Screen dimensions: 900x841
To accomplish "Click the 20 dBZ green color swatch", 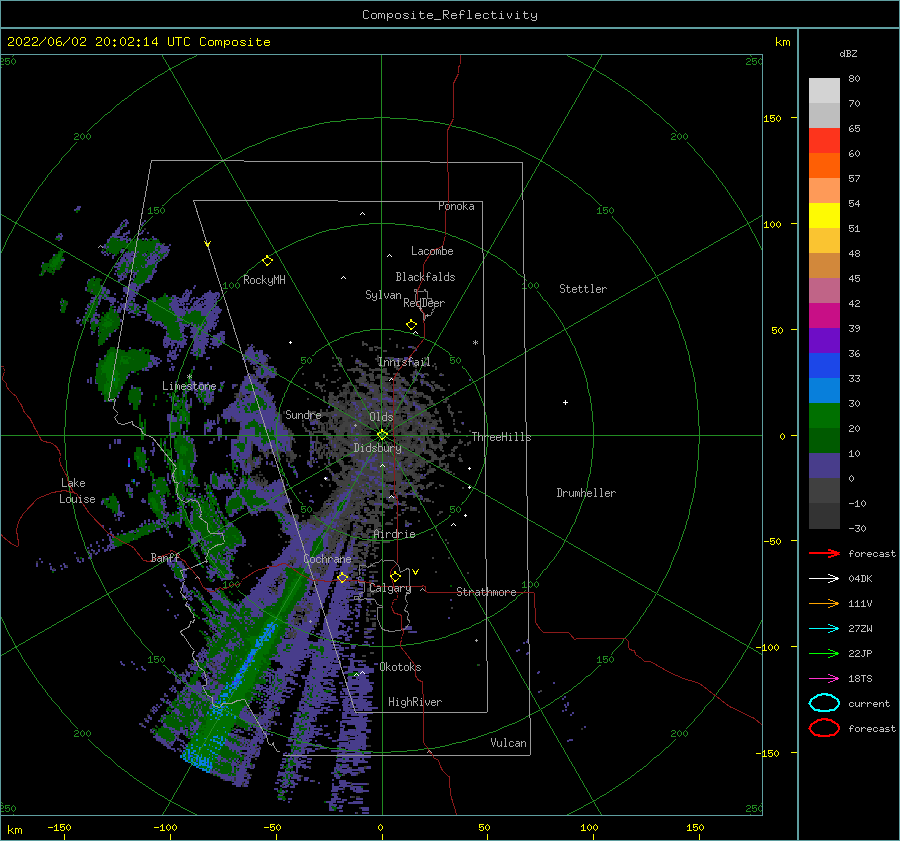I will tap(824, 416).
